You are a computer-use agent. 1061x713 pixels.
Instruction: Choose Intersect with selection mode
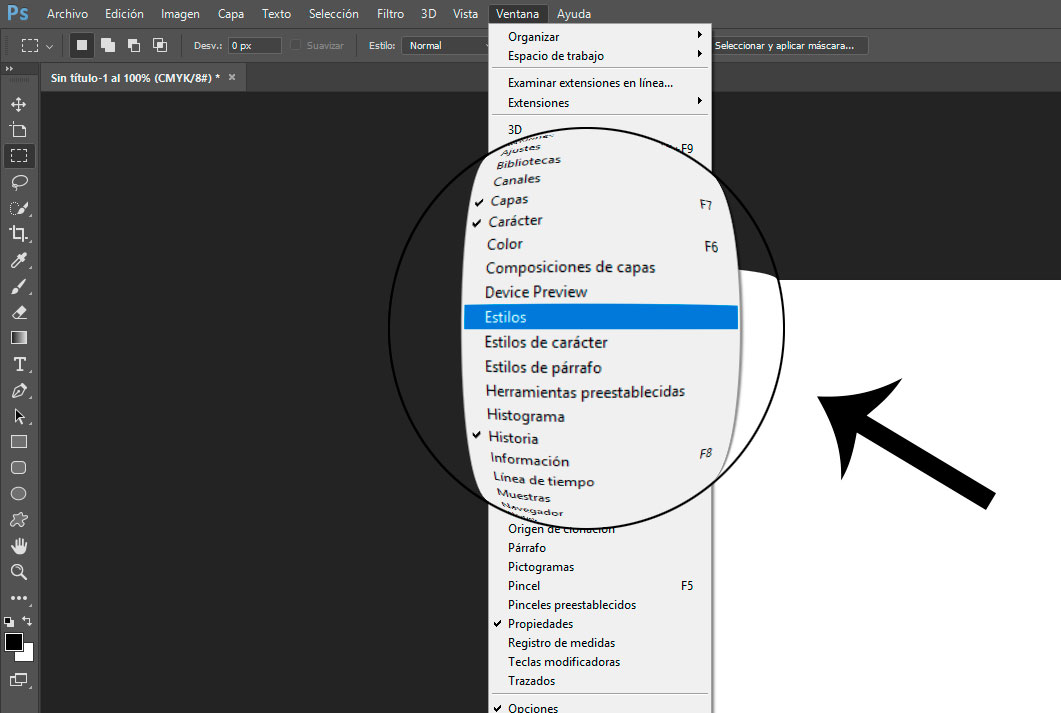[160, 45]
